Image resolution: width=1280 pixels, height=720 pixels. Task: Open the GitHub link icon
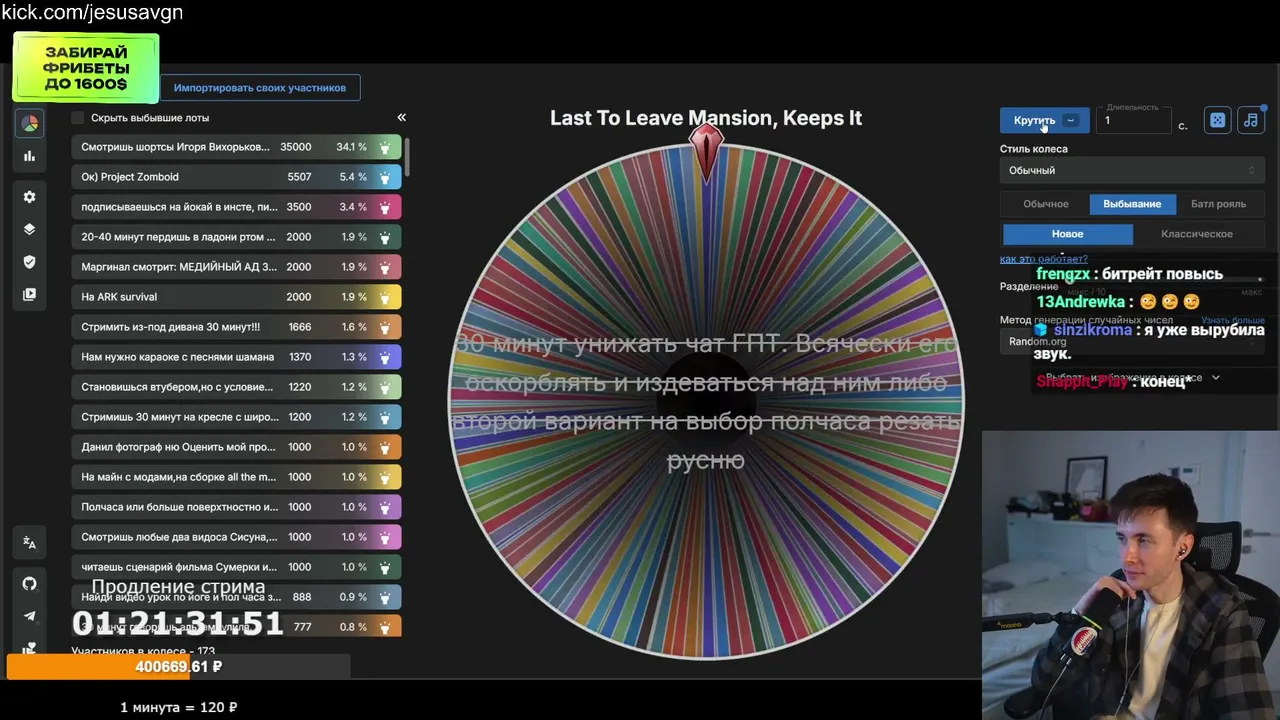[x=30, y=584]
